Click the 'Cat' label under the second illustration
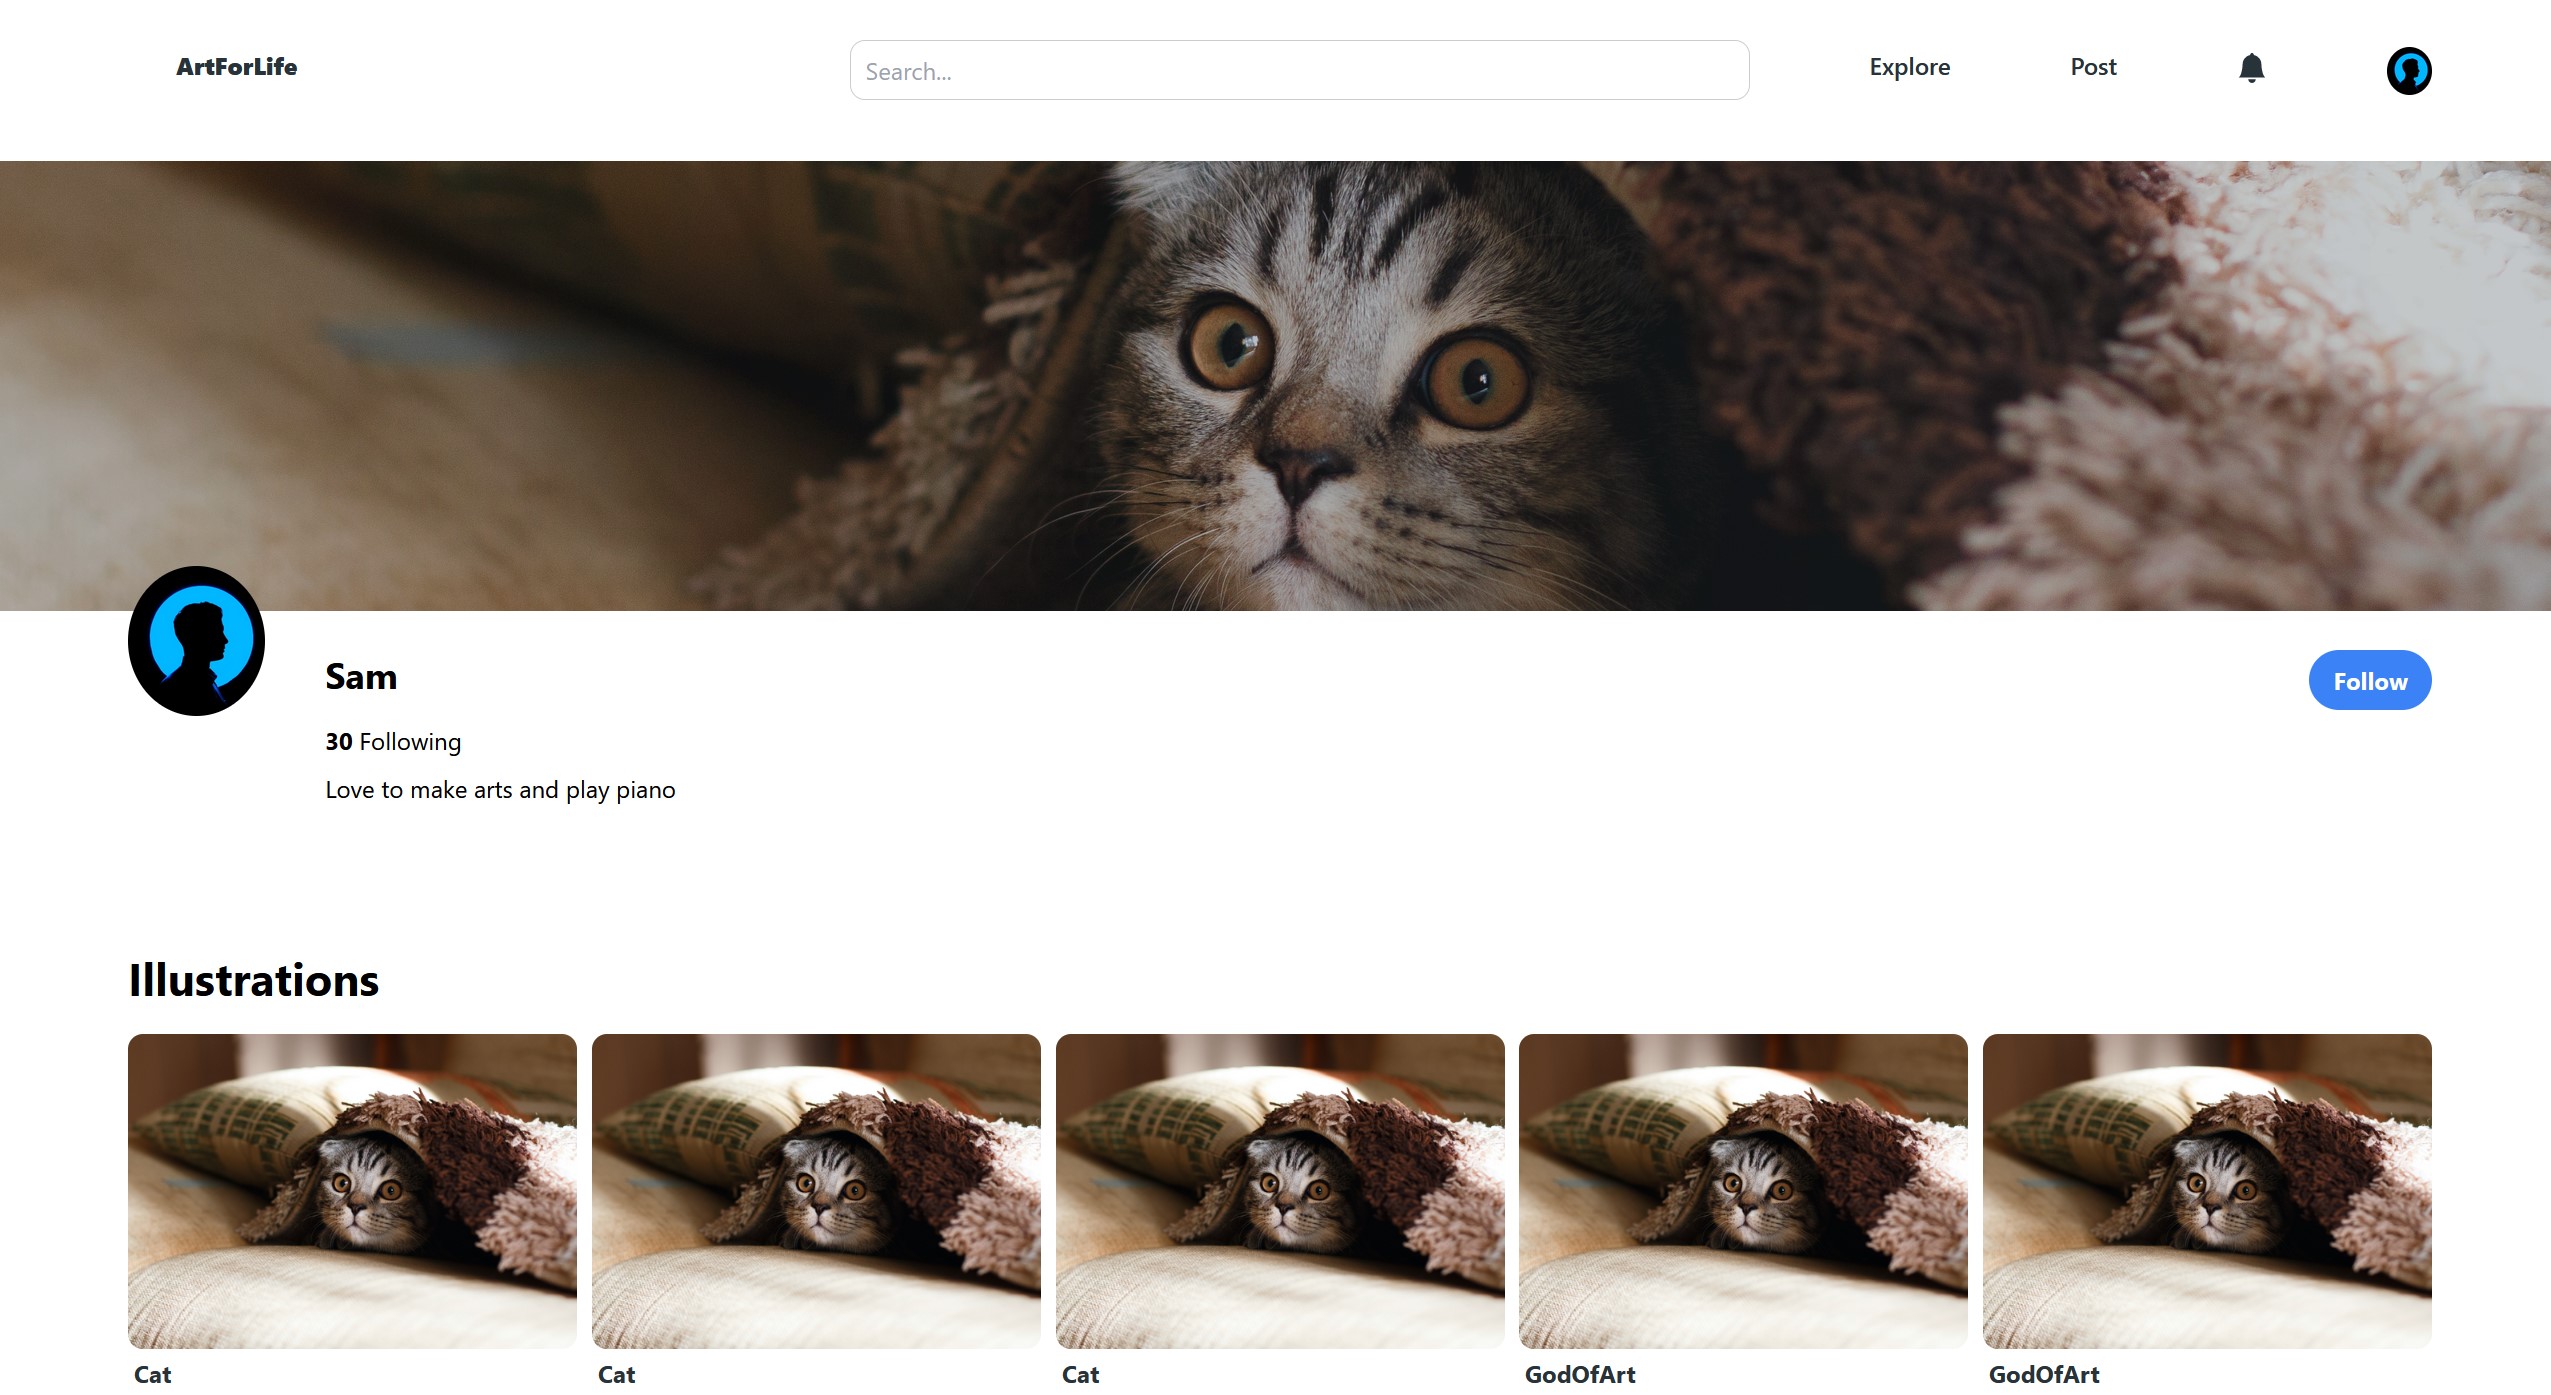This screenshot has height=1395, width=2551. 617,1375
